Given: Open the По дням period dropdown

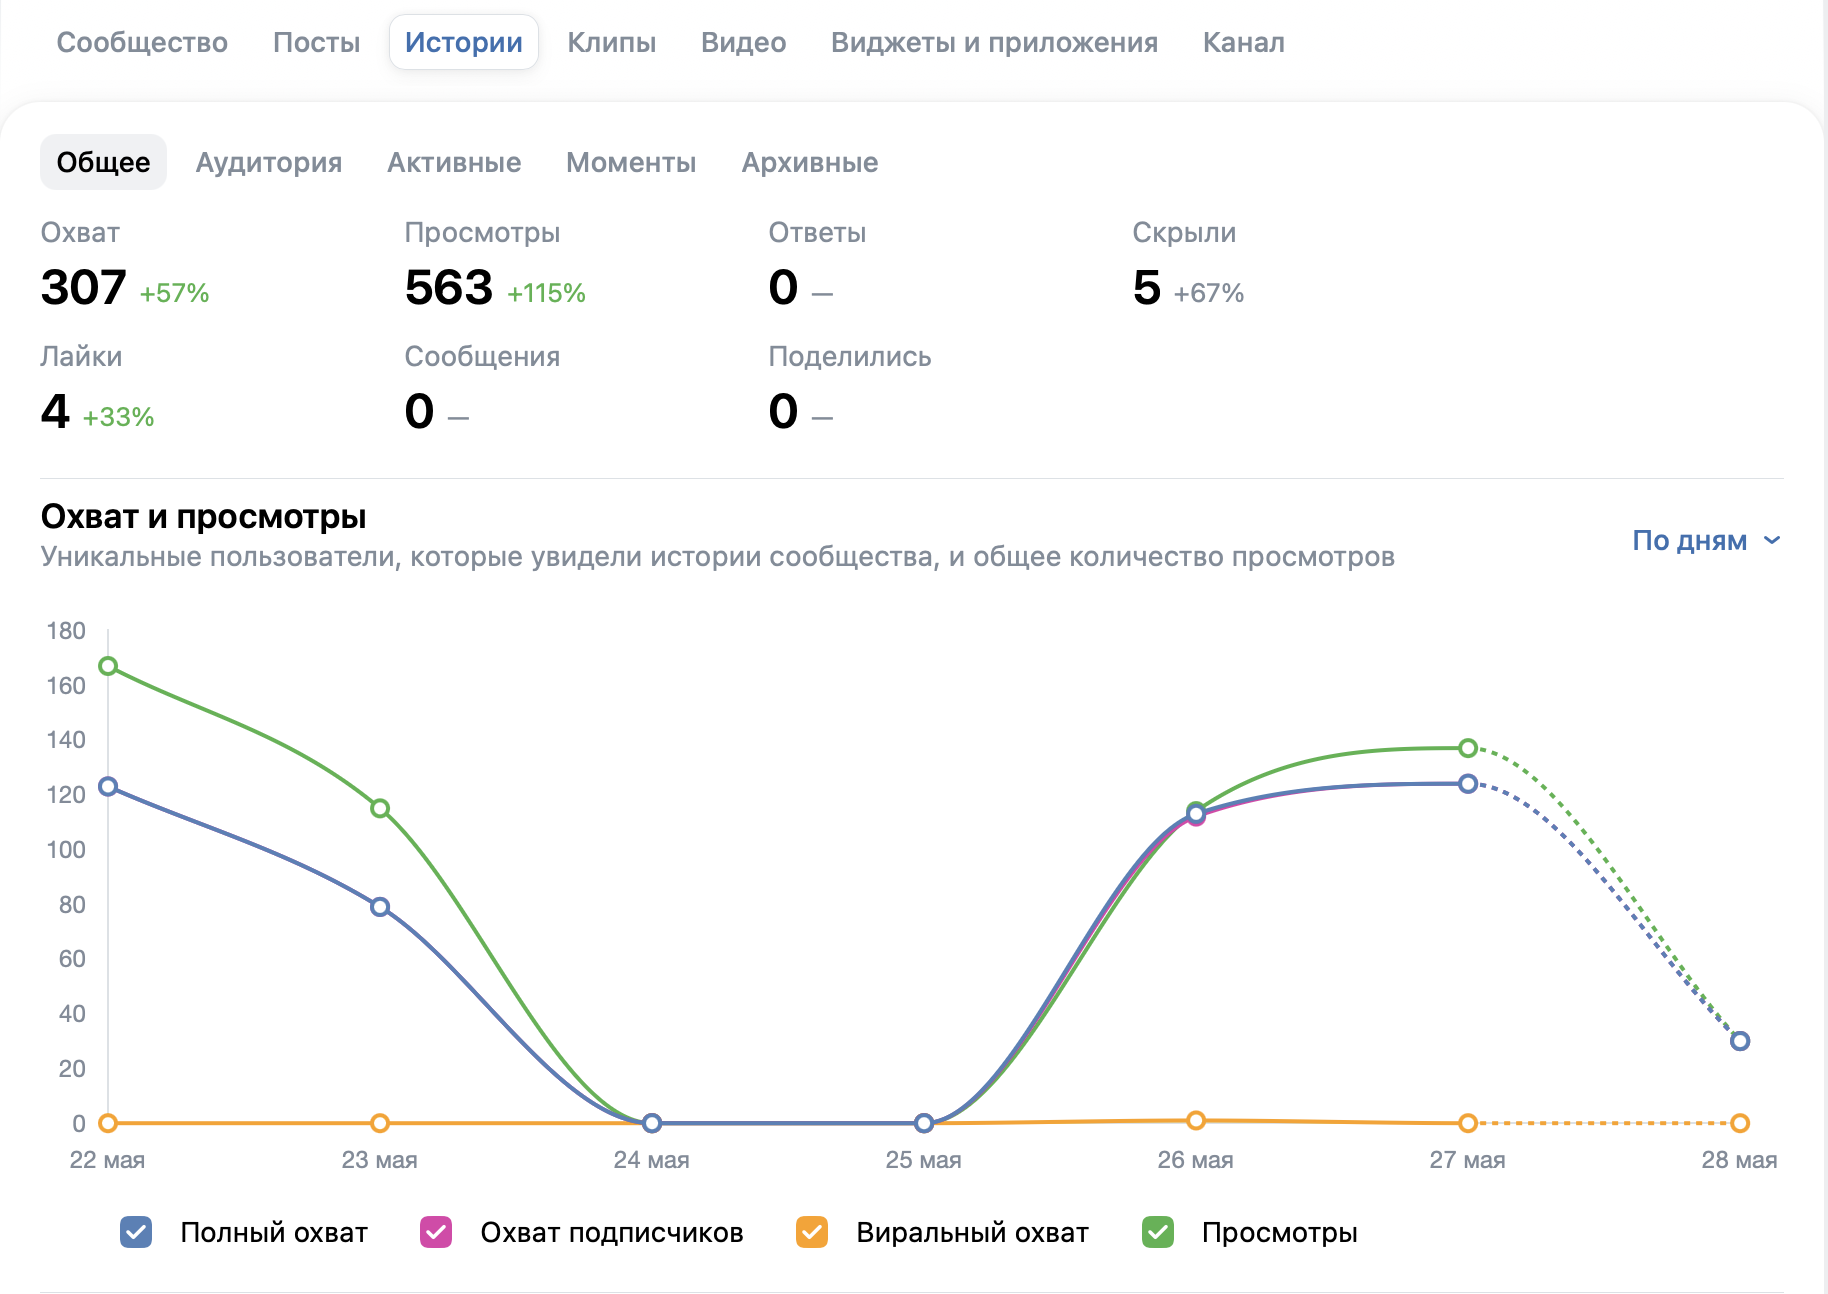Looking at the screenshot, I should pyautogui.click(x=1707, y=540).
